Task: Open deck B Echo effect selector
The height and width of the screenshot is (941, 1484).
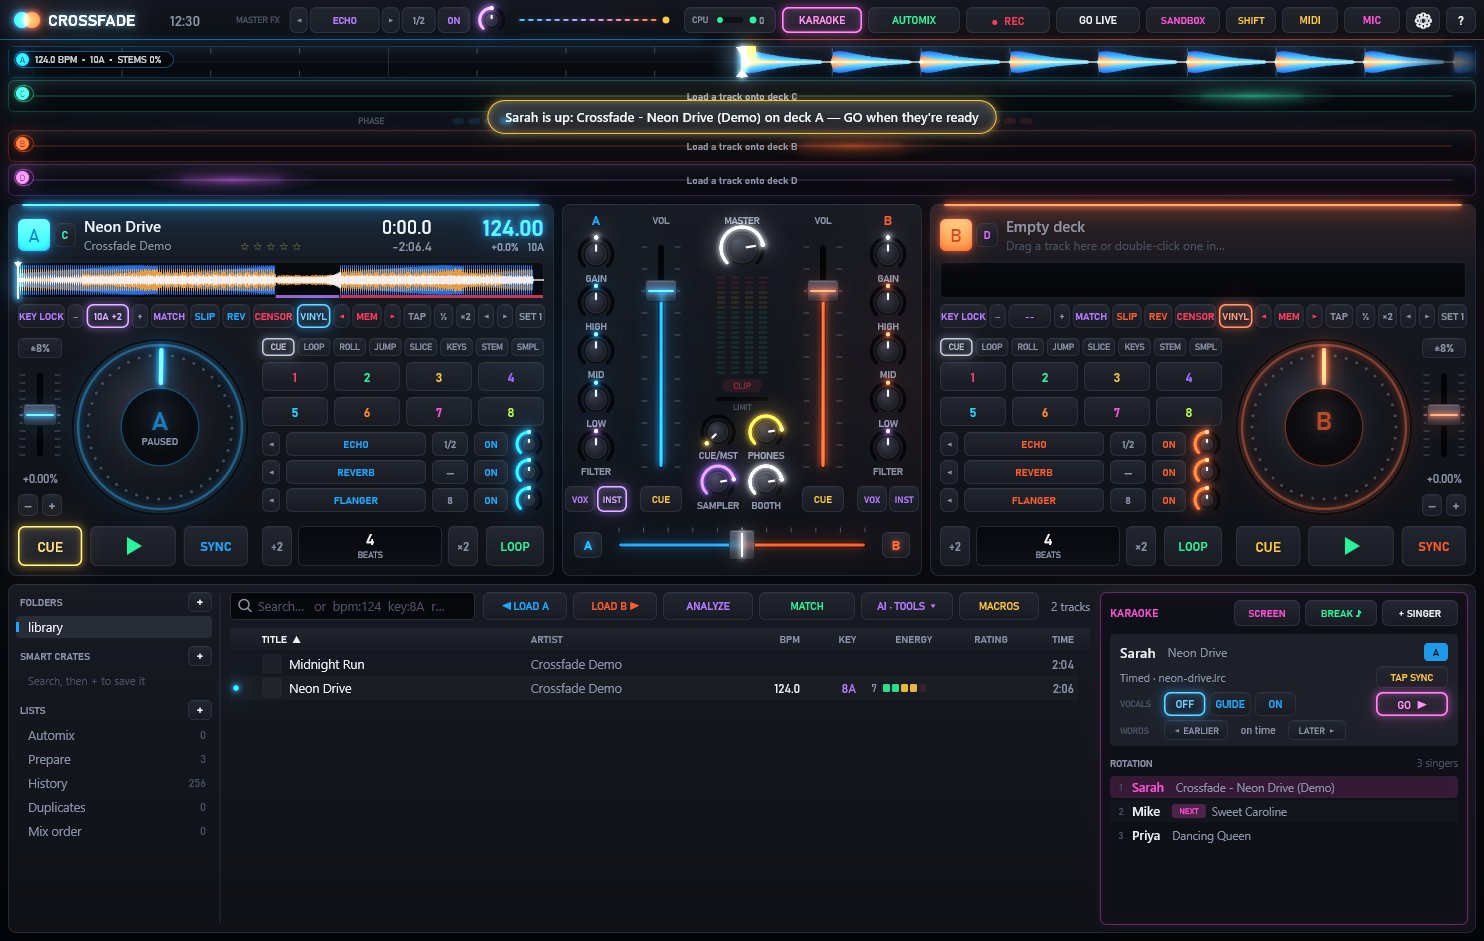Action: (1034, 444)
